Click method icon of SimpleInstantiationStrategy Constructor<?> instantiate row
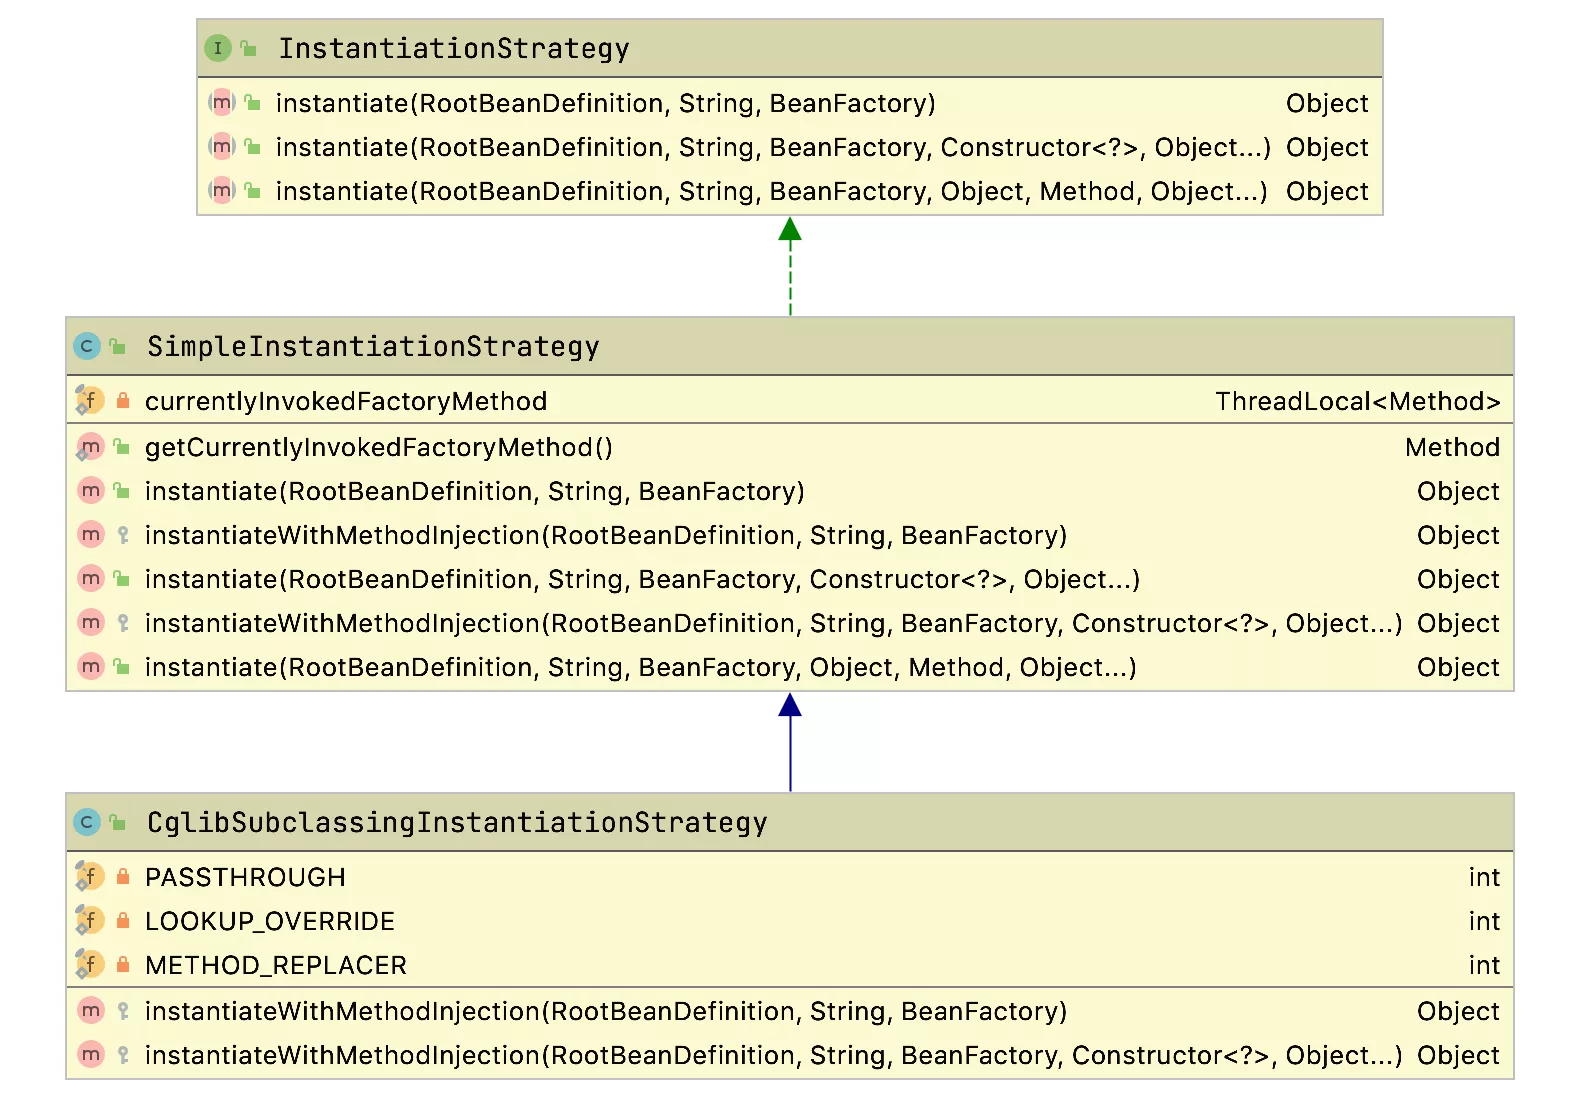The height and width of the screenshot is (1114, 1596). pyautogui.click(x=91, y=578)
